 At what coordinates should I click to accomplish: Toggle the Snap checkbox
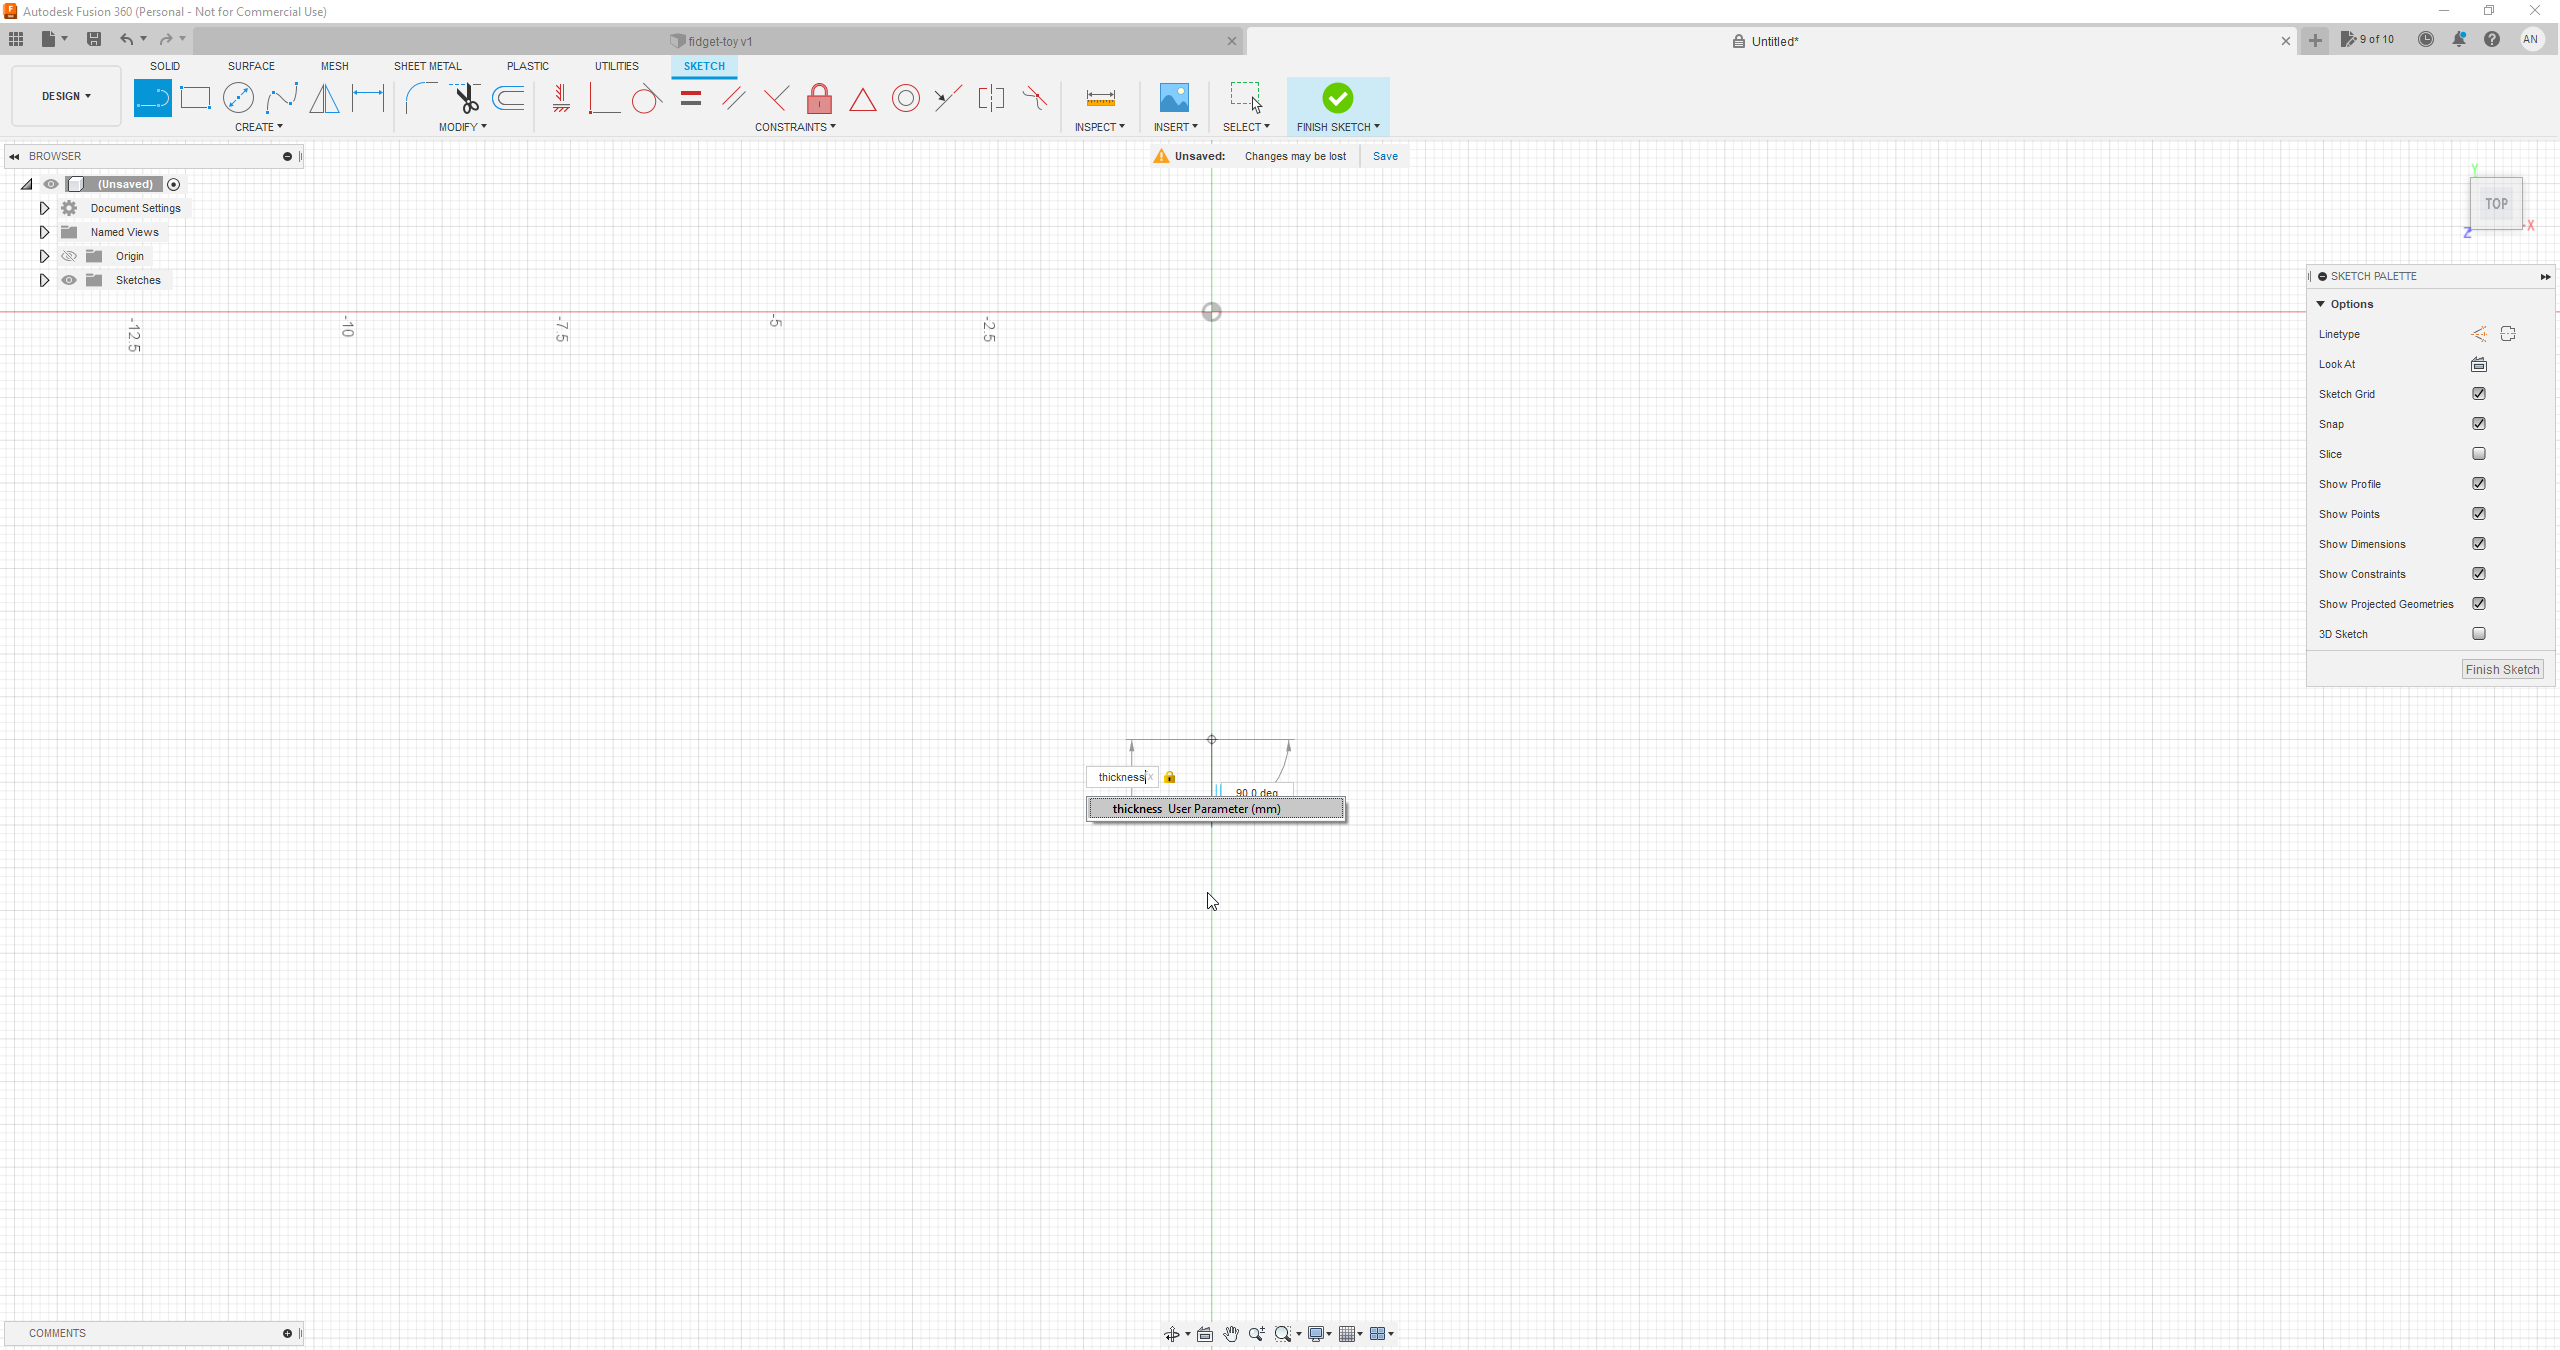click(2479, 423)
